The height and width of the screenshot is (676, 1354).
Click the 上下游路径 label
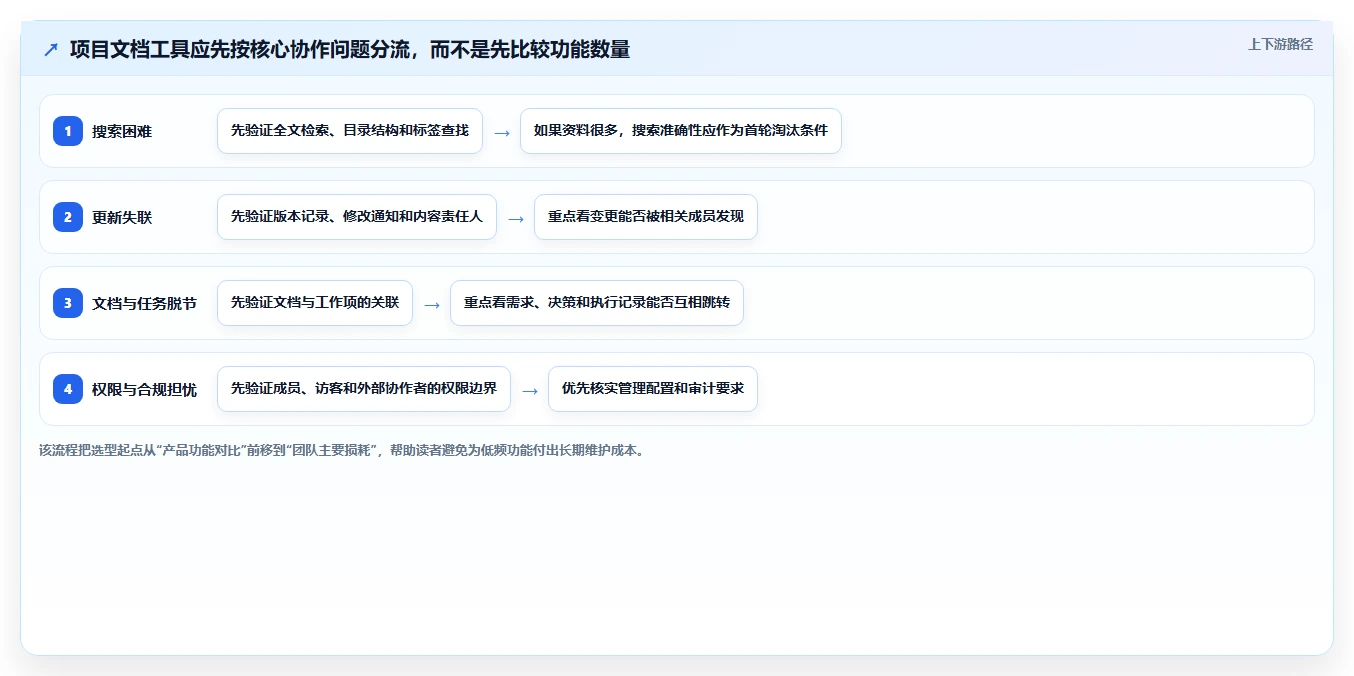click(1280, 45)
